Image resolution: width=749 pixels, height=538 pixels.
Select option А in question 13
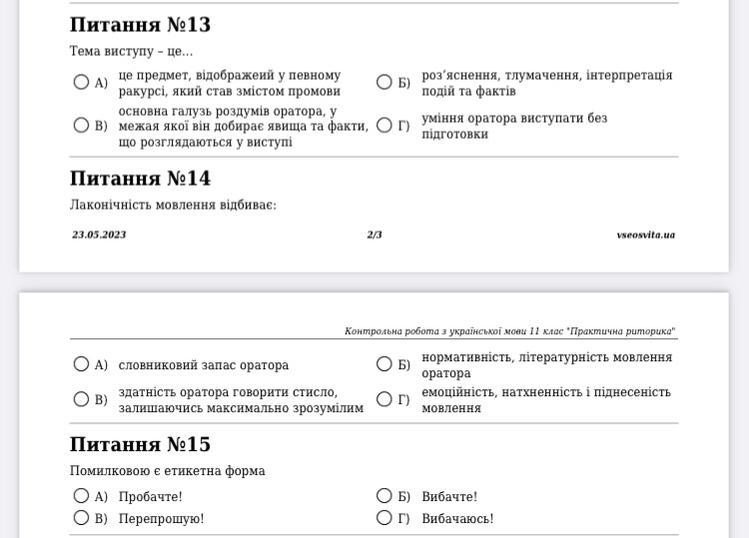(x=81, y=82)
